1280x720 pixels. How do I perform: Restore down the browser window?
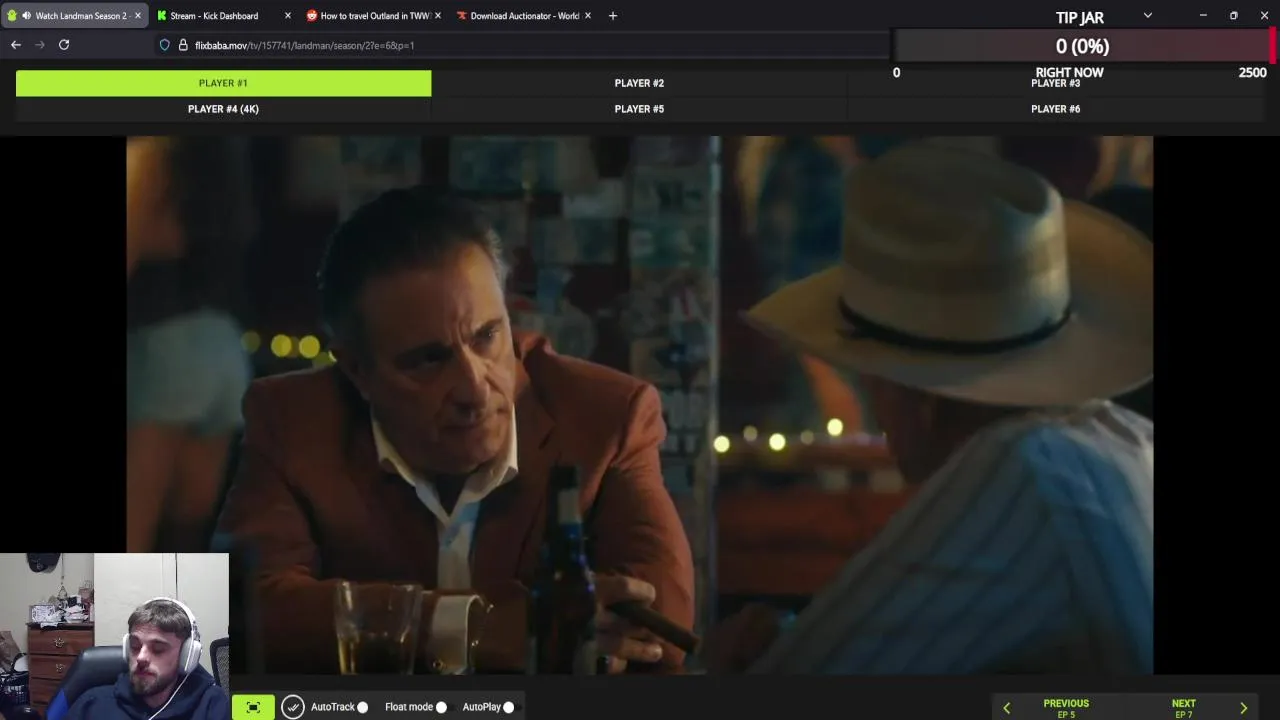pos(1234,16)
